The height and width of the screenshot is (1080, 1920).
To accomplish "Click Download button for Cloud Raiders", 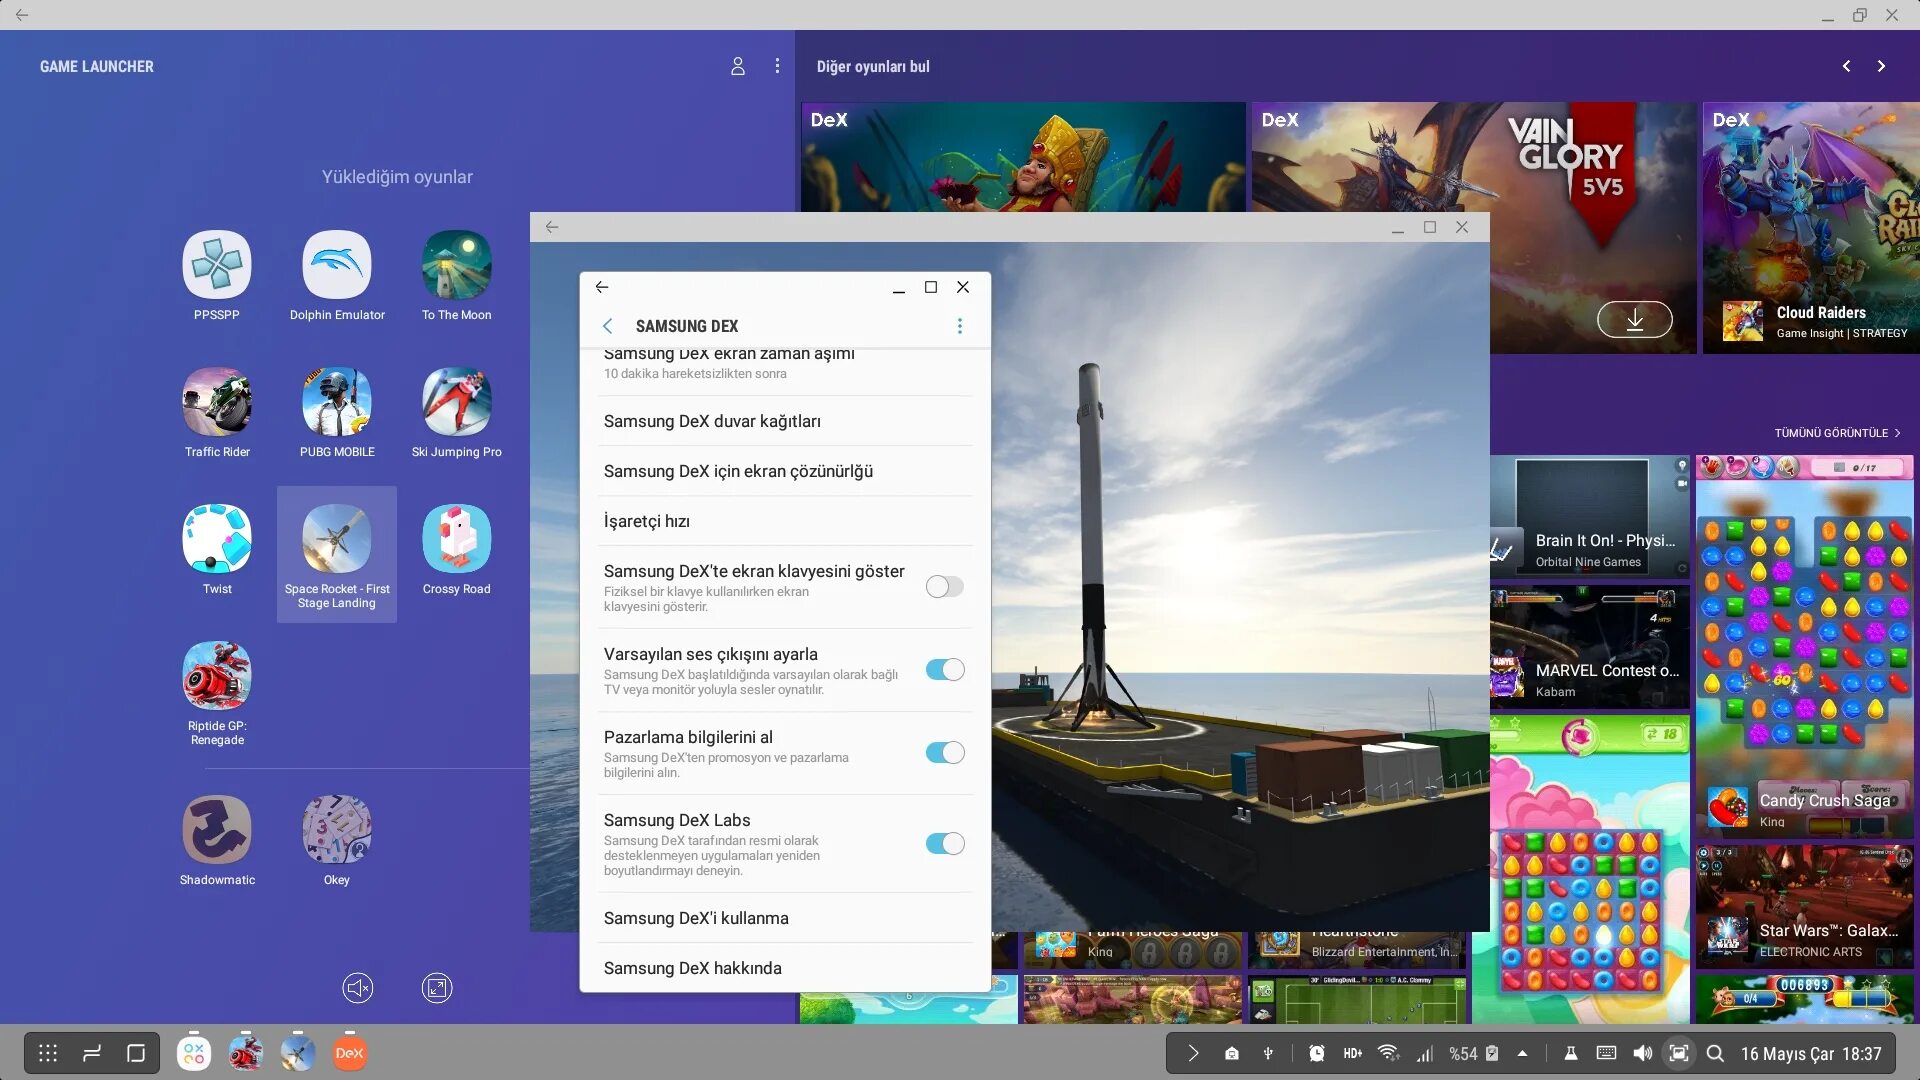I will coord(1633,320).
